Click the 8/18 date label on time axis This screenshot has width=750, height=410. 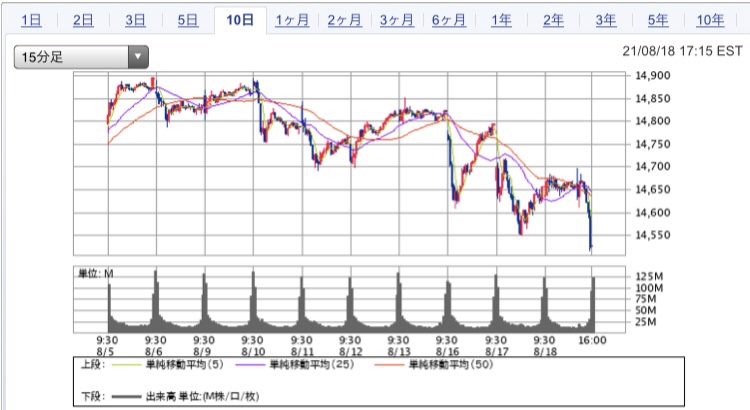545,352
